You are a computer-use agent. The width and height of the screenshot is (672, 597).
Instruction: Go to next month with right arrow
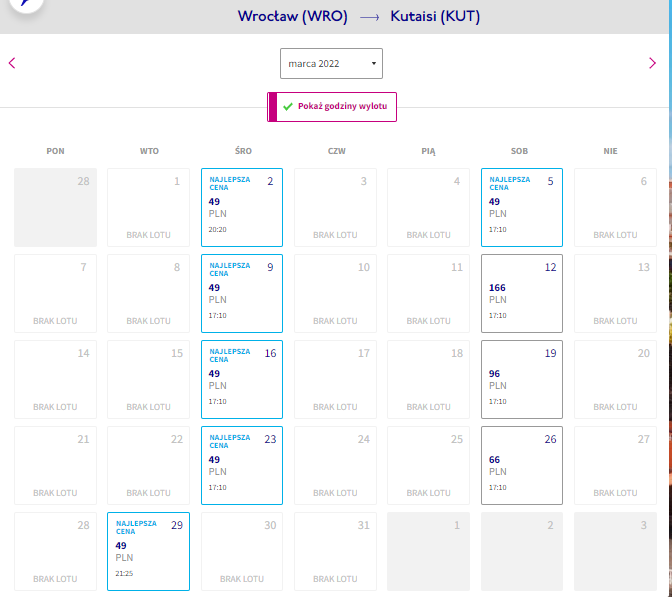tap(652, 63)
